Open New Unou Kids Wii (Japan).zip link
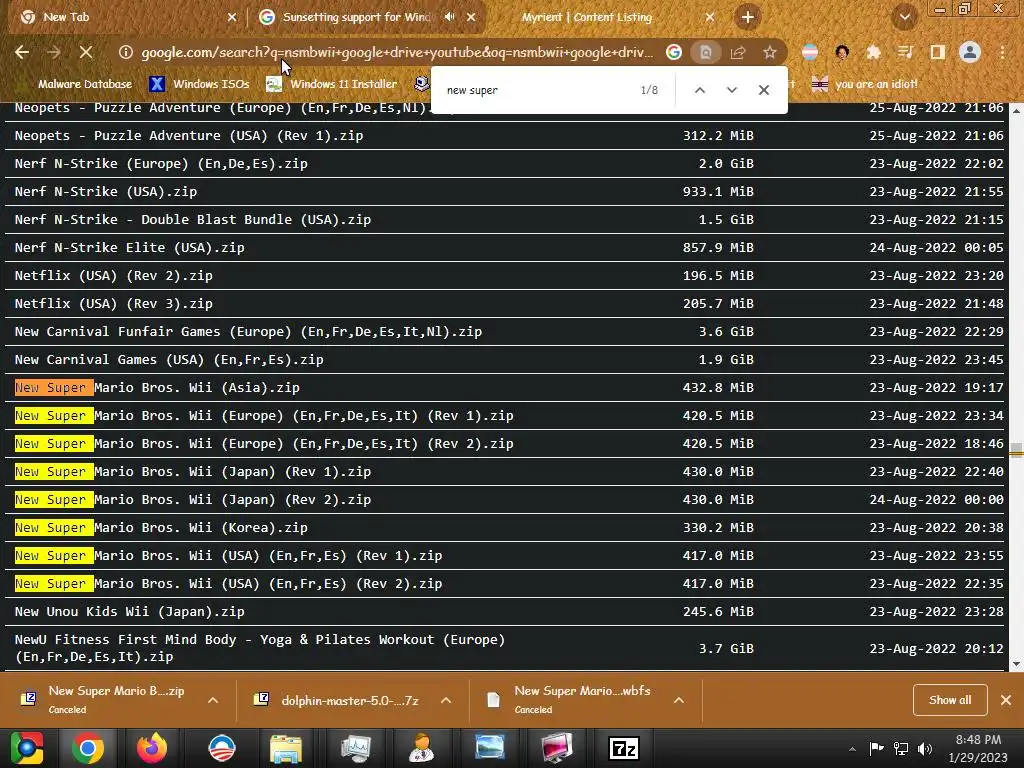This screenshot has height=768, width=1024. (129, 612)
